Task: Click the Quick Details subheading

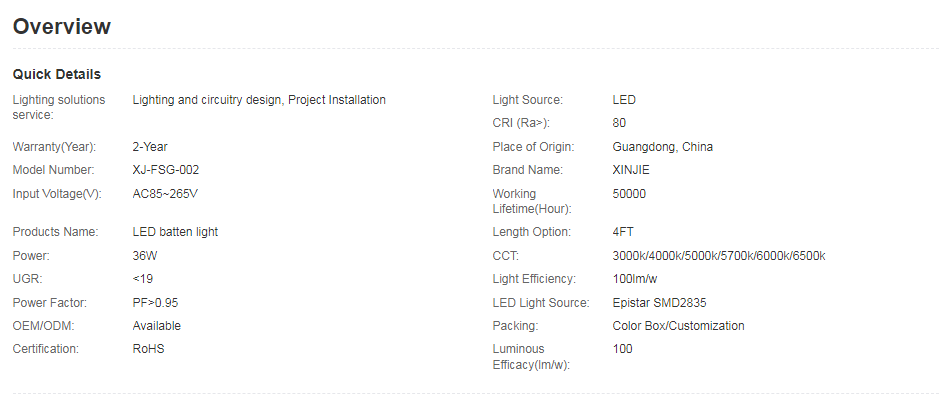Action: coord(57,74)
